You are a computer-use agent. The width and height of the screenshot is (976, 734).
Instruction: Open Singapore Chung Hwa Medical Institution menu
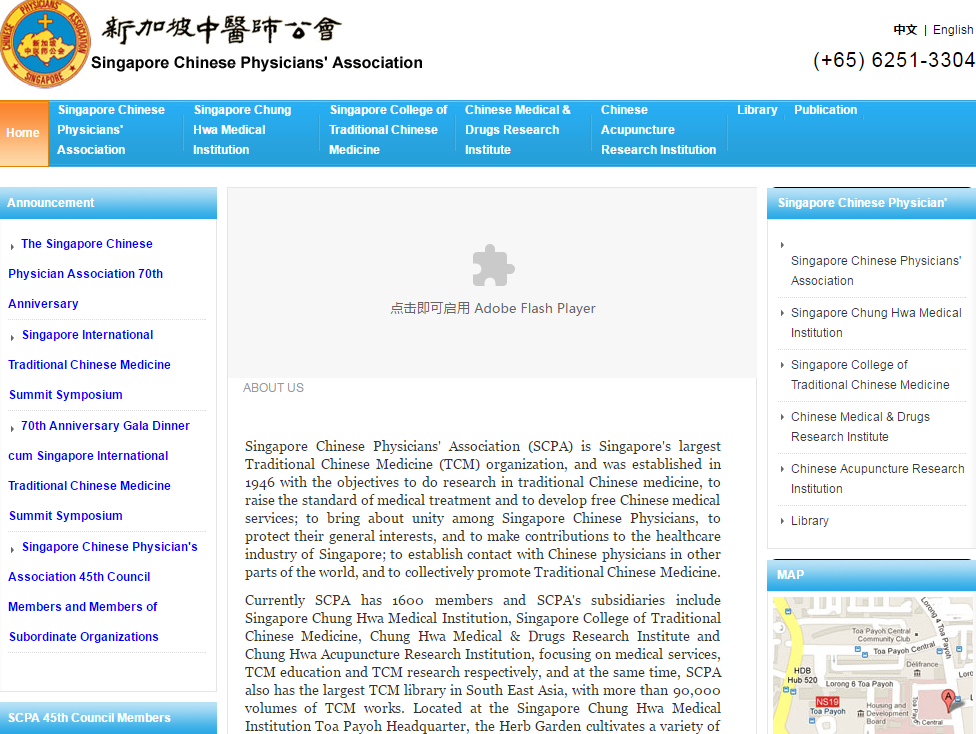pyautogui.click(x=242, y=130)
